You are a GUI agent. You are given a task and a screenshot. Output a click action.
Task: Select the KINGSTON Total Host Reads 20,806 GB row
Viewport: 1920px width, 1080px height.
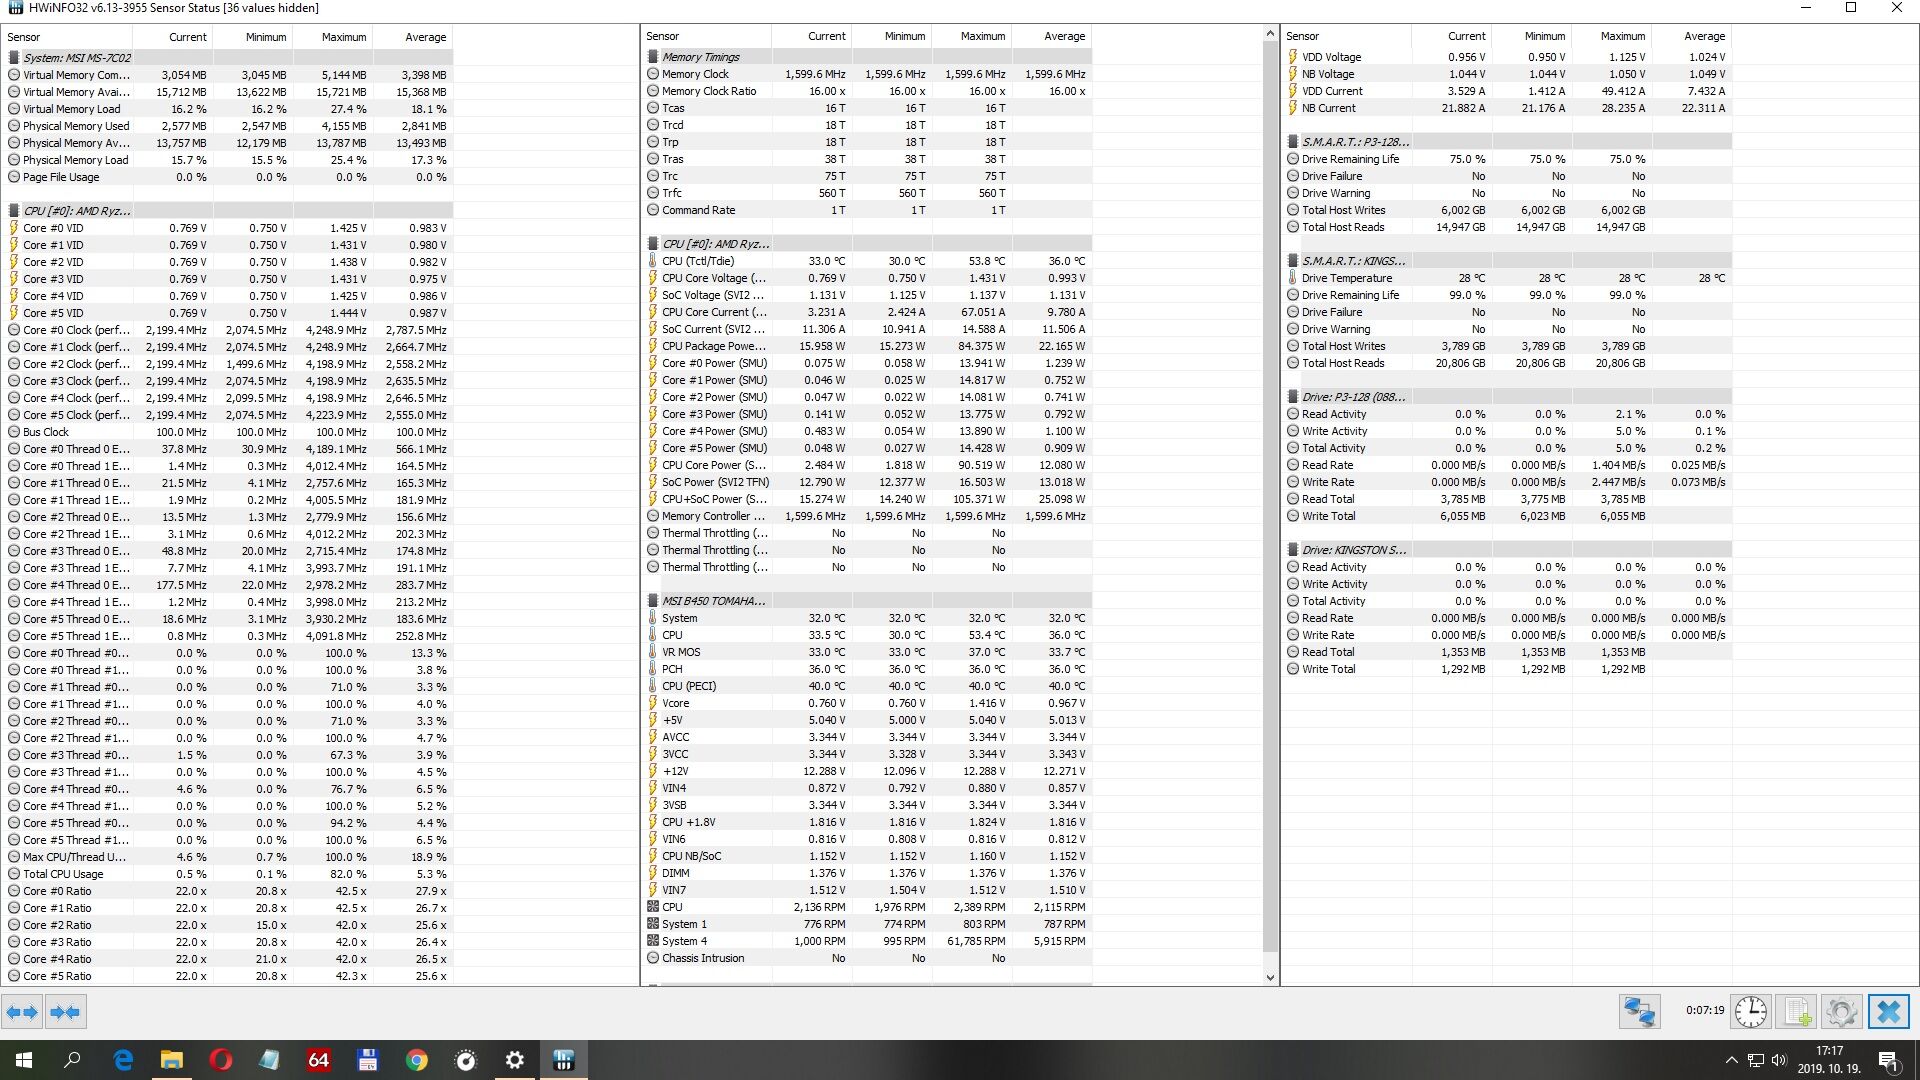[x=1507, y=363]
